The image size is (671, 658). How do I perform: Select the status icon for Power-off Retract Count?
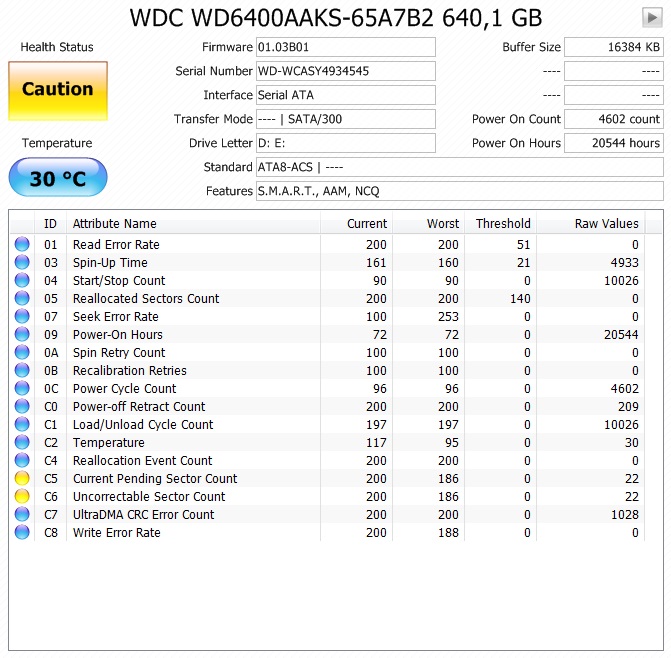click(x=22, y=406)
